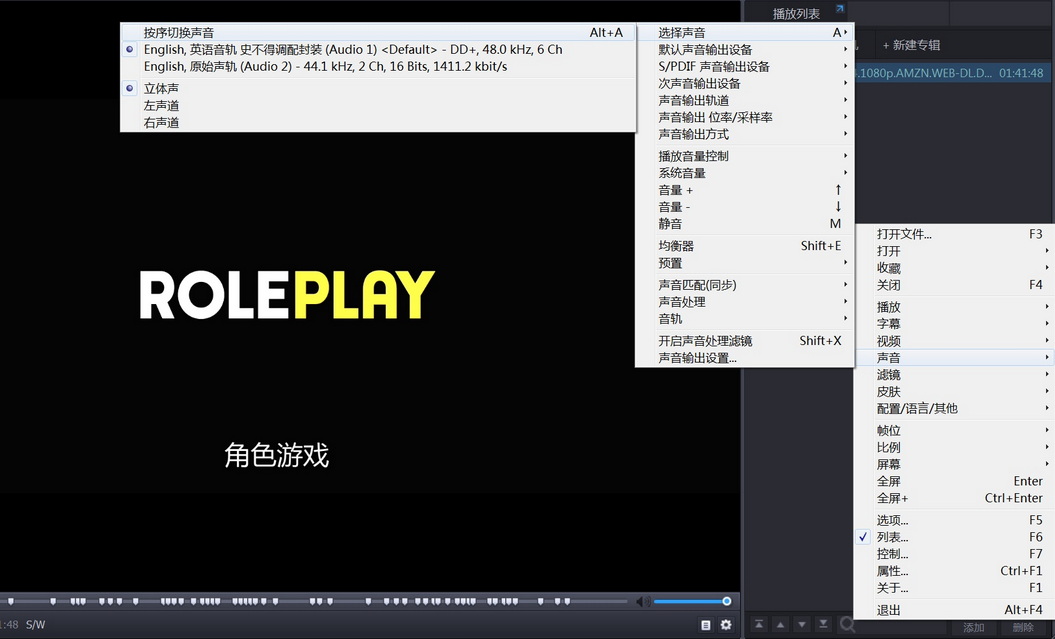This screenshot has width=1055, height=639.
Task: Choose 左声道 (left channel) option
Action: coord(161,106)
